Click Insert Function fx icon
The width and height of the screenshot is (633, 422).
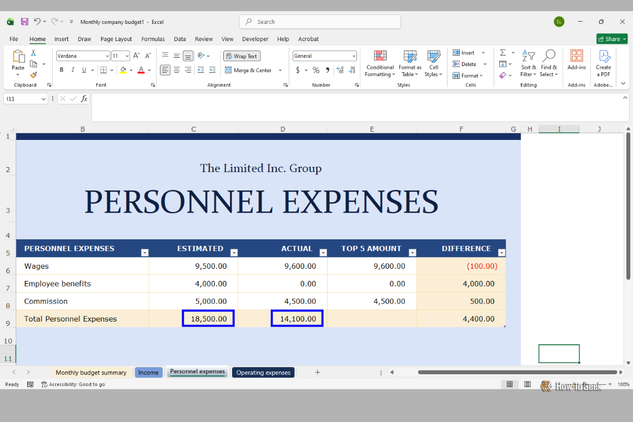[84, 99]
